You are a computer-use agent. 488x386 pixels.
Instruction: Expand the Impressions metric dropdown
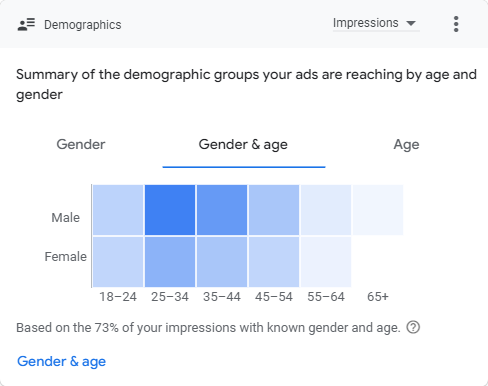tap(376, 23)
